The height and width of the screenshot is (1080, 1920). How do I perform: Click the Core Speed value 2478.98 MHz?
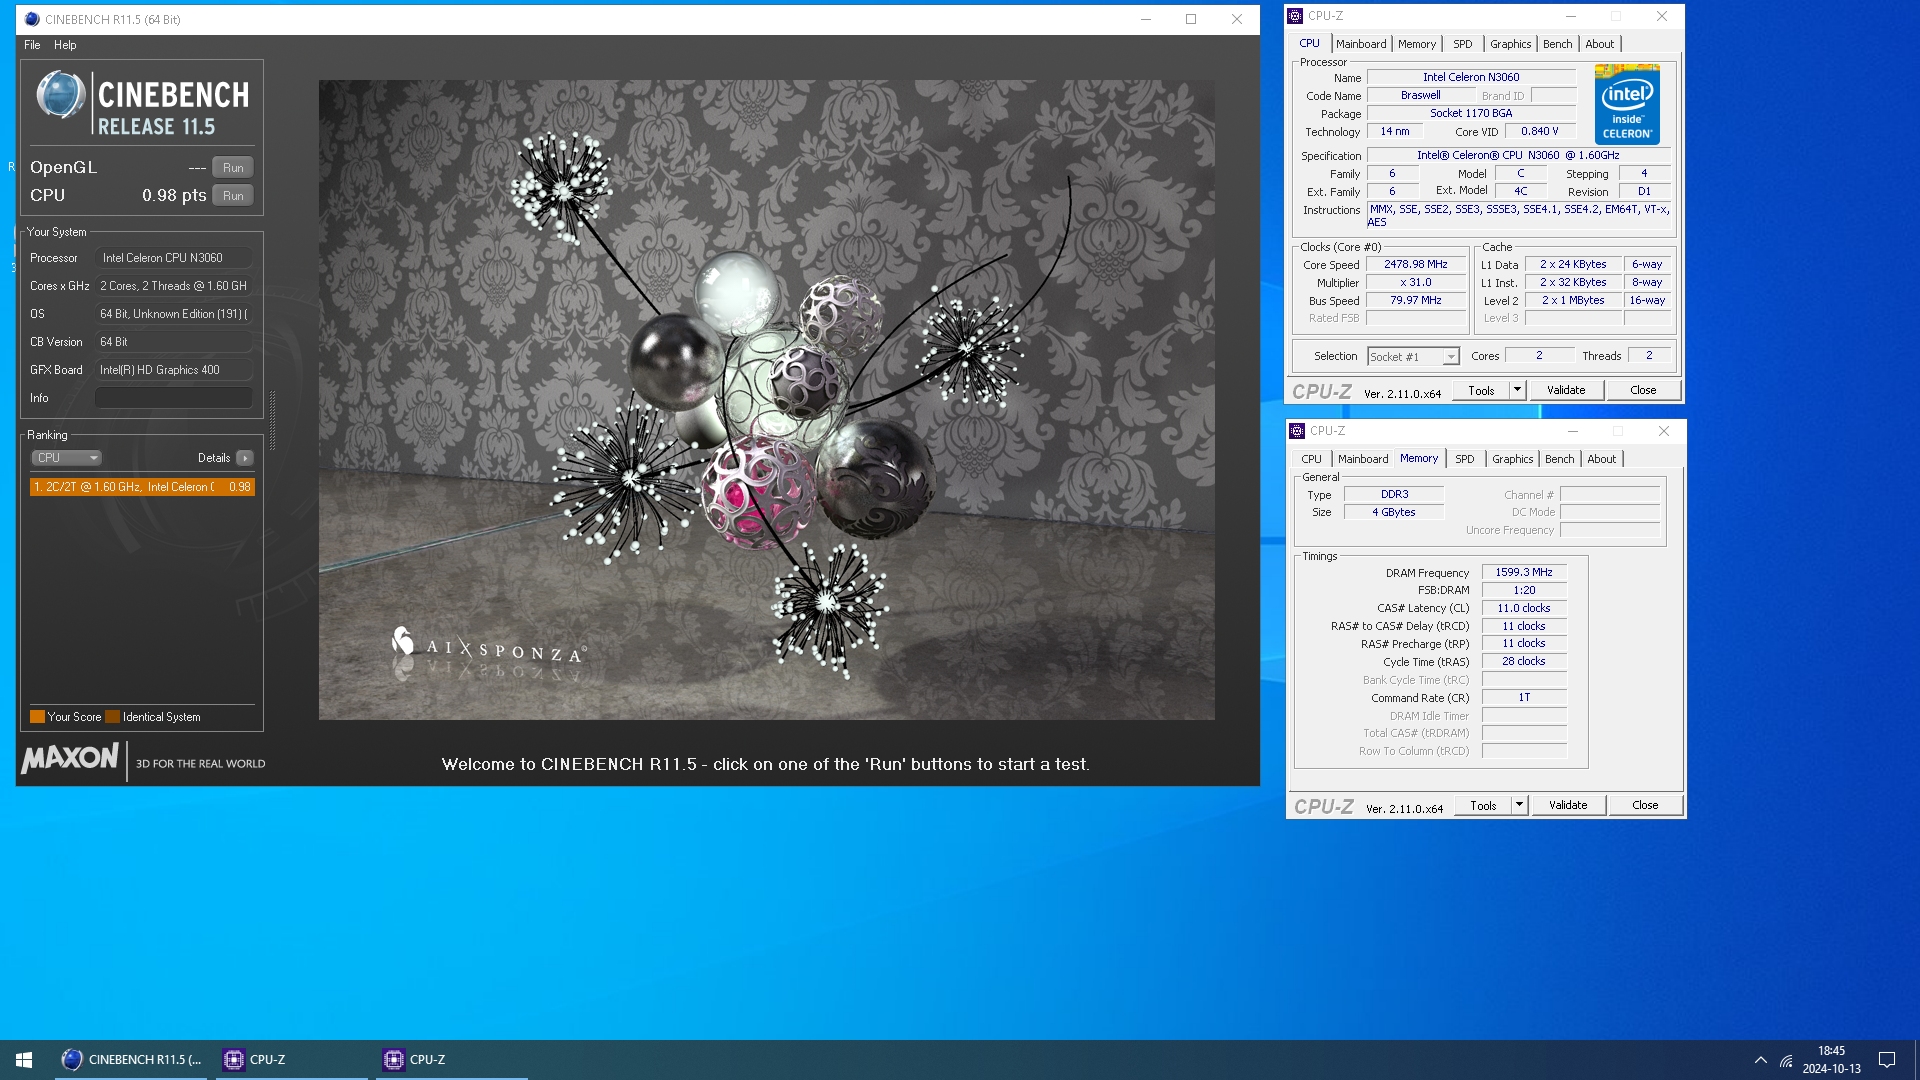point(1415,265)
